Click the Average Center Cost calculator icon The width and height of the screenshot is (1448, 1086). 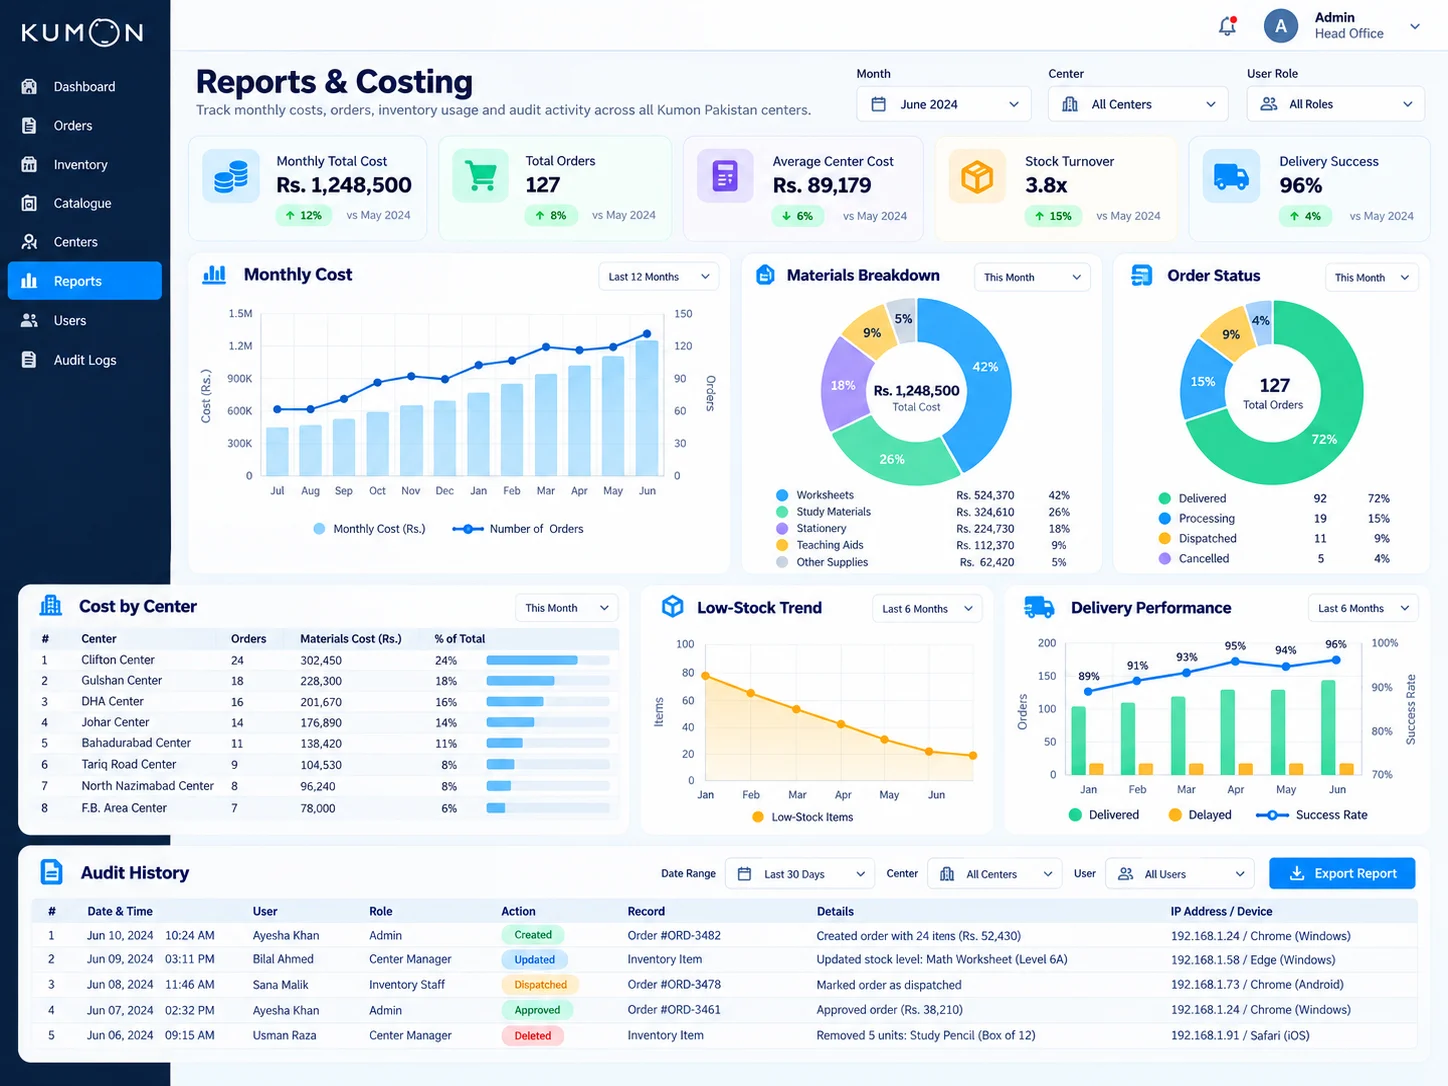[725, 176]
